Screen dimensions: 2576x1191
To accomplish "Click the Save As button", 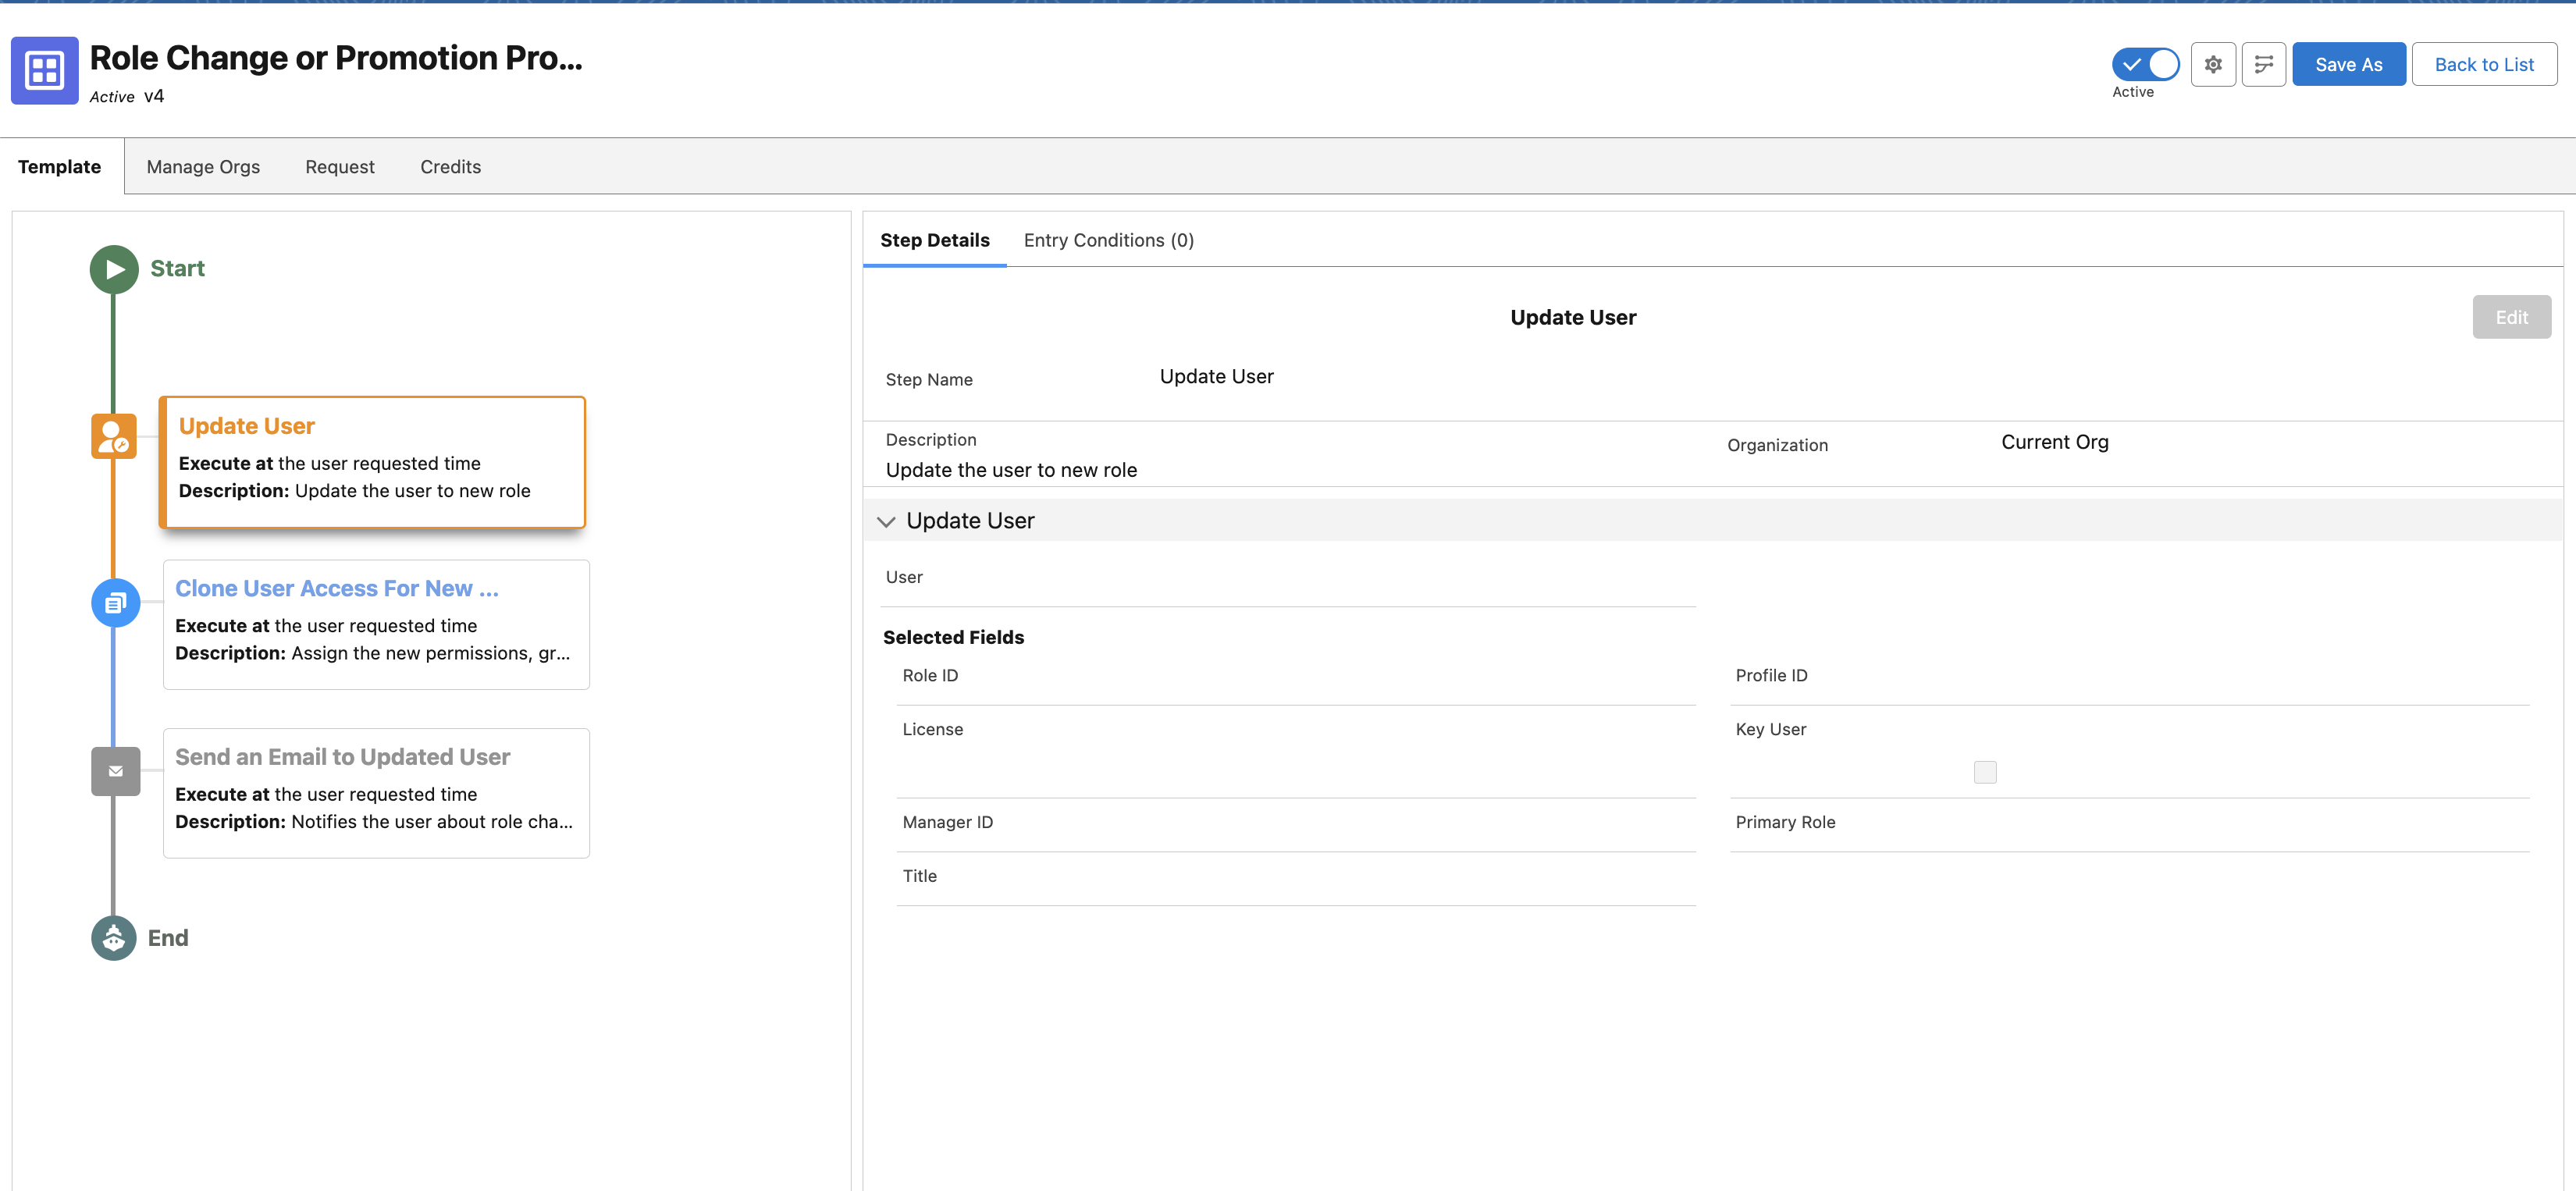I will pyautogui.click(x=2348, y=65).
